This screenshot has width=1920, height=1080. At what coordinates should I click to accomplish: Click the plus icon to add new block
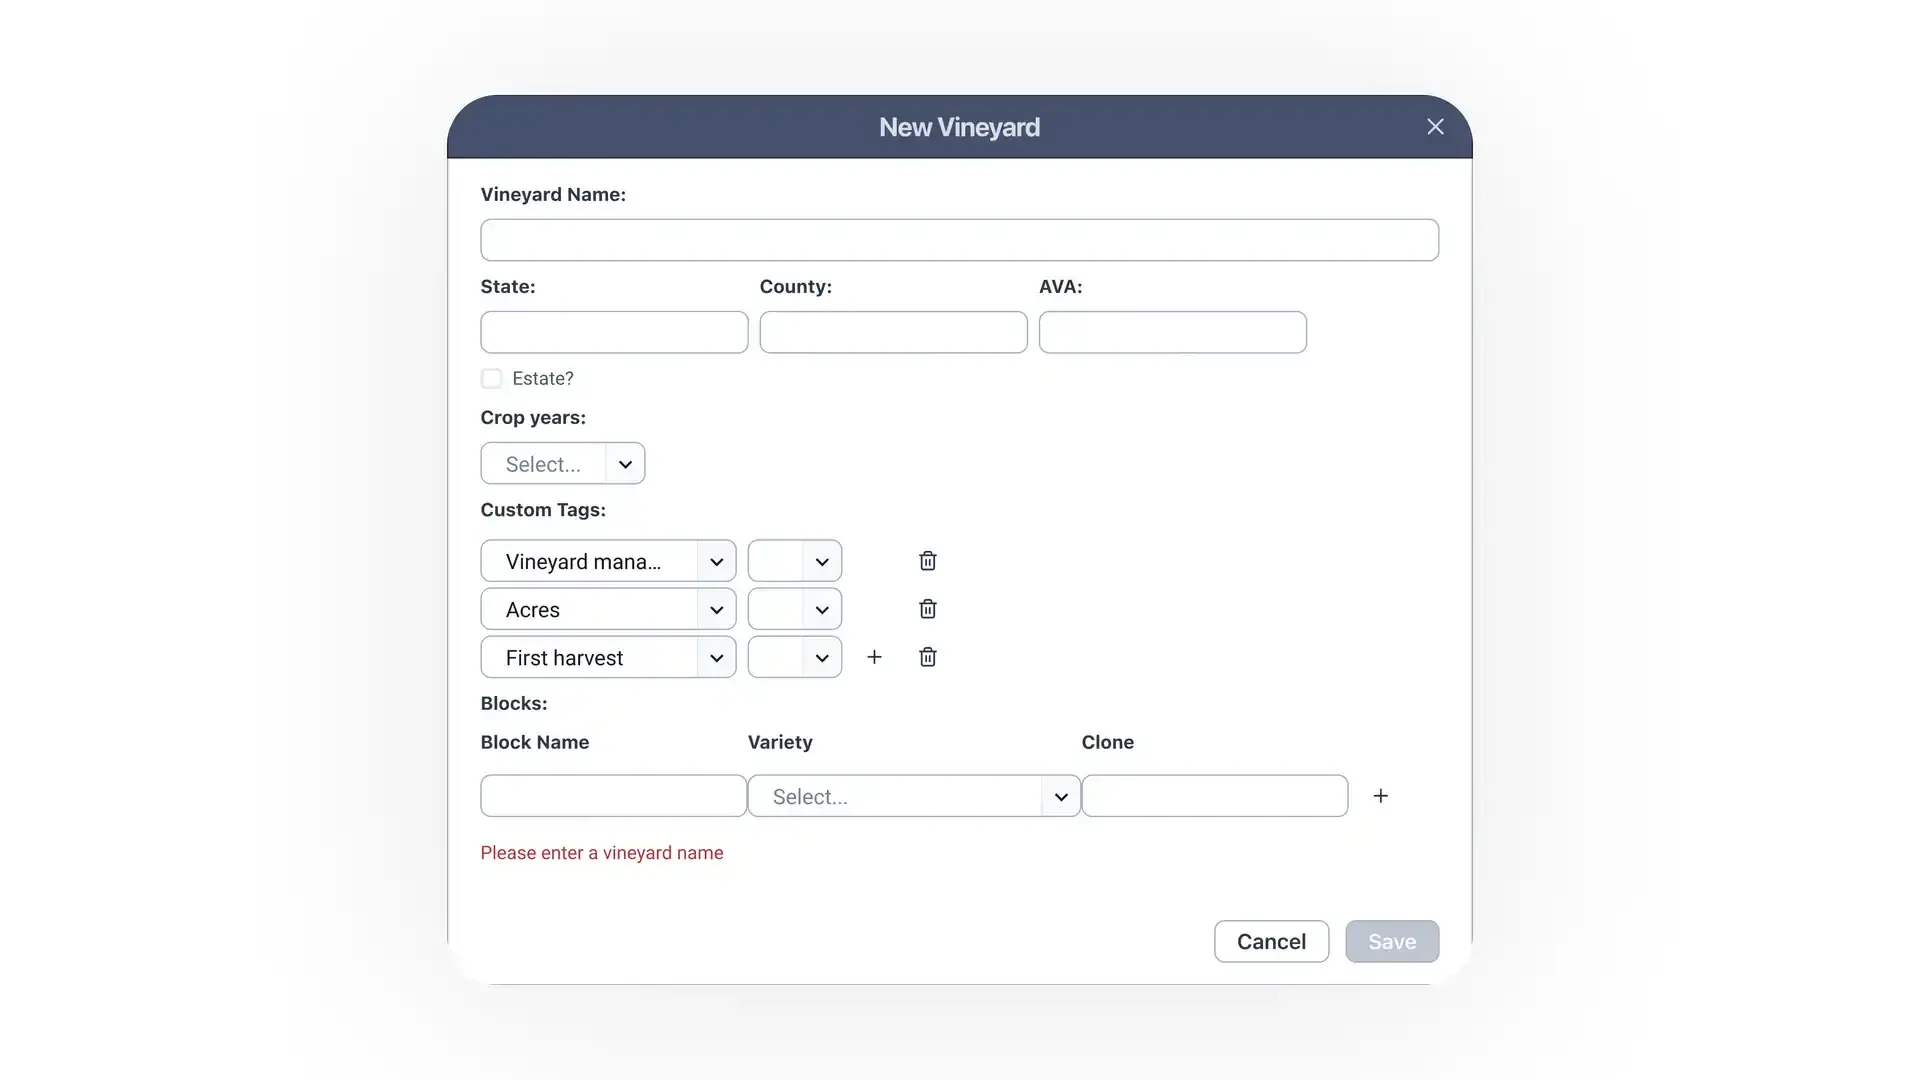click(x=1381, y=795)
